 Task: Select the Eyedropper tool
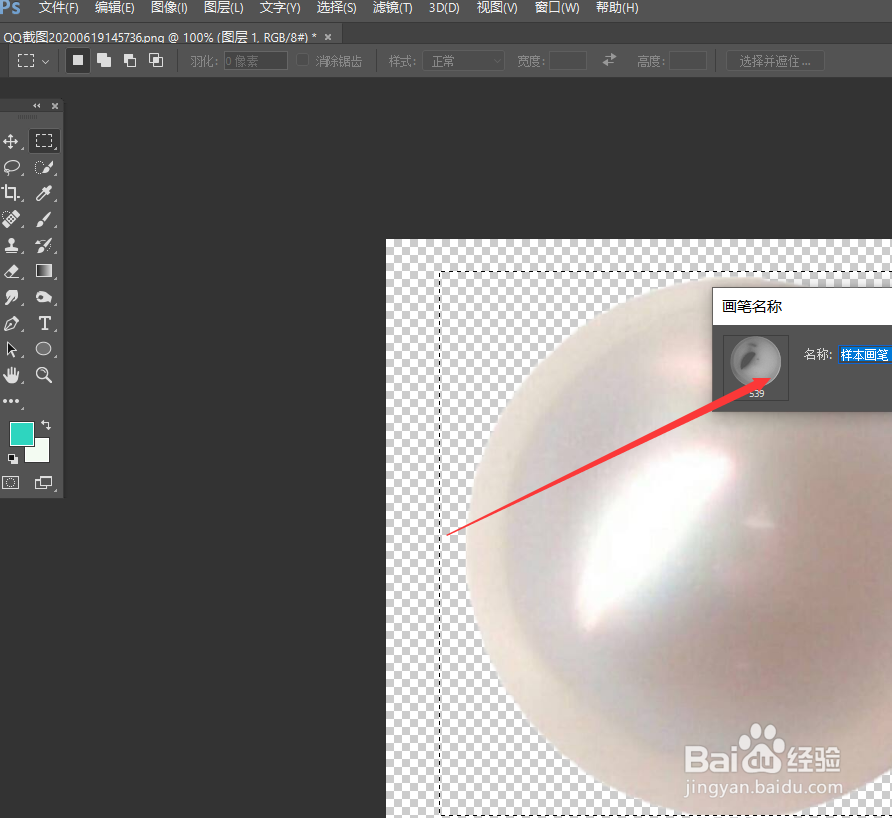pos(44,193)
